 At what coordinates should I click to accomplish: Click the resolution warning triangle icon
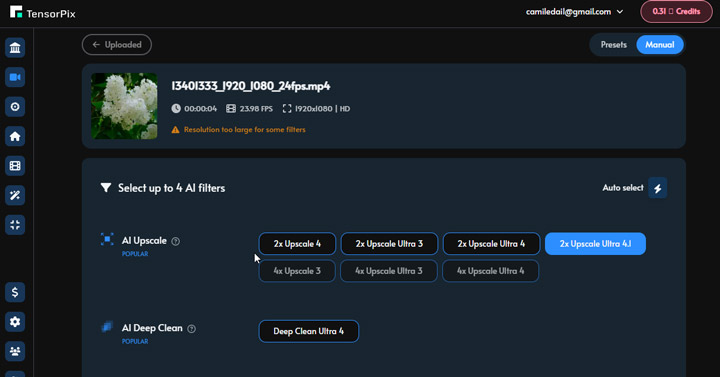(175, 130)
